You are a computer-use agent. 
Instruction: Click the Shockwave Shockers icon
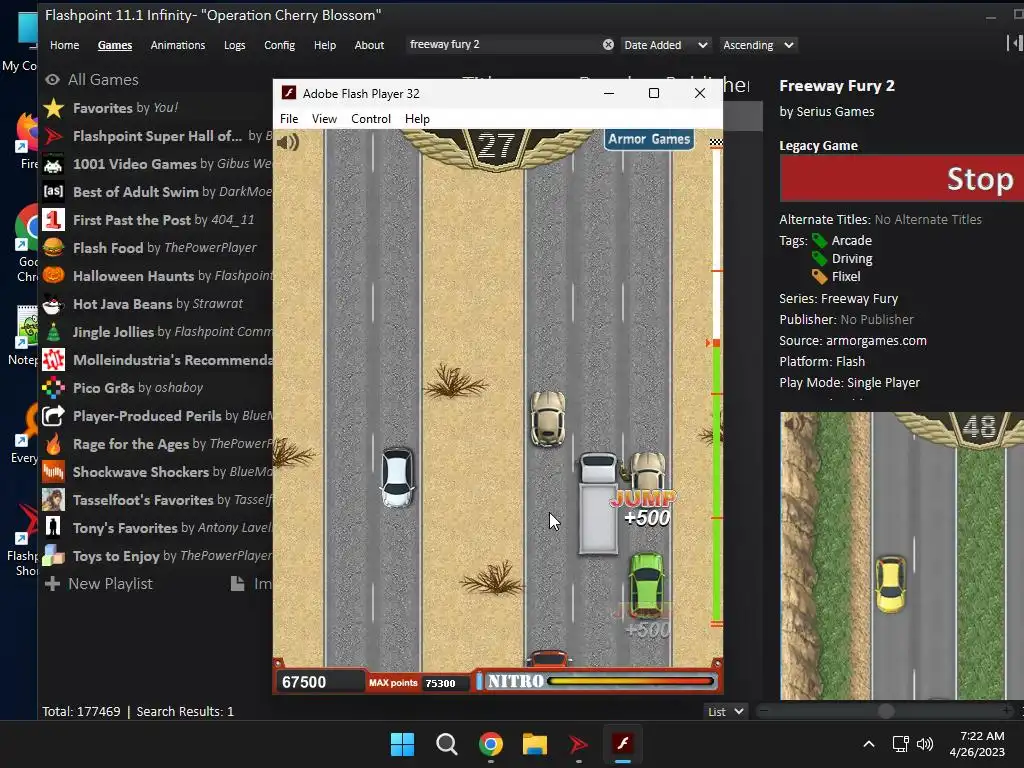(x=54, y=472)
